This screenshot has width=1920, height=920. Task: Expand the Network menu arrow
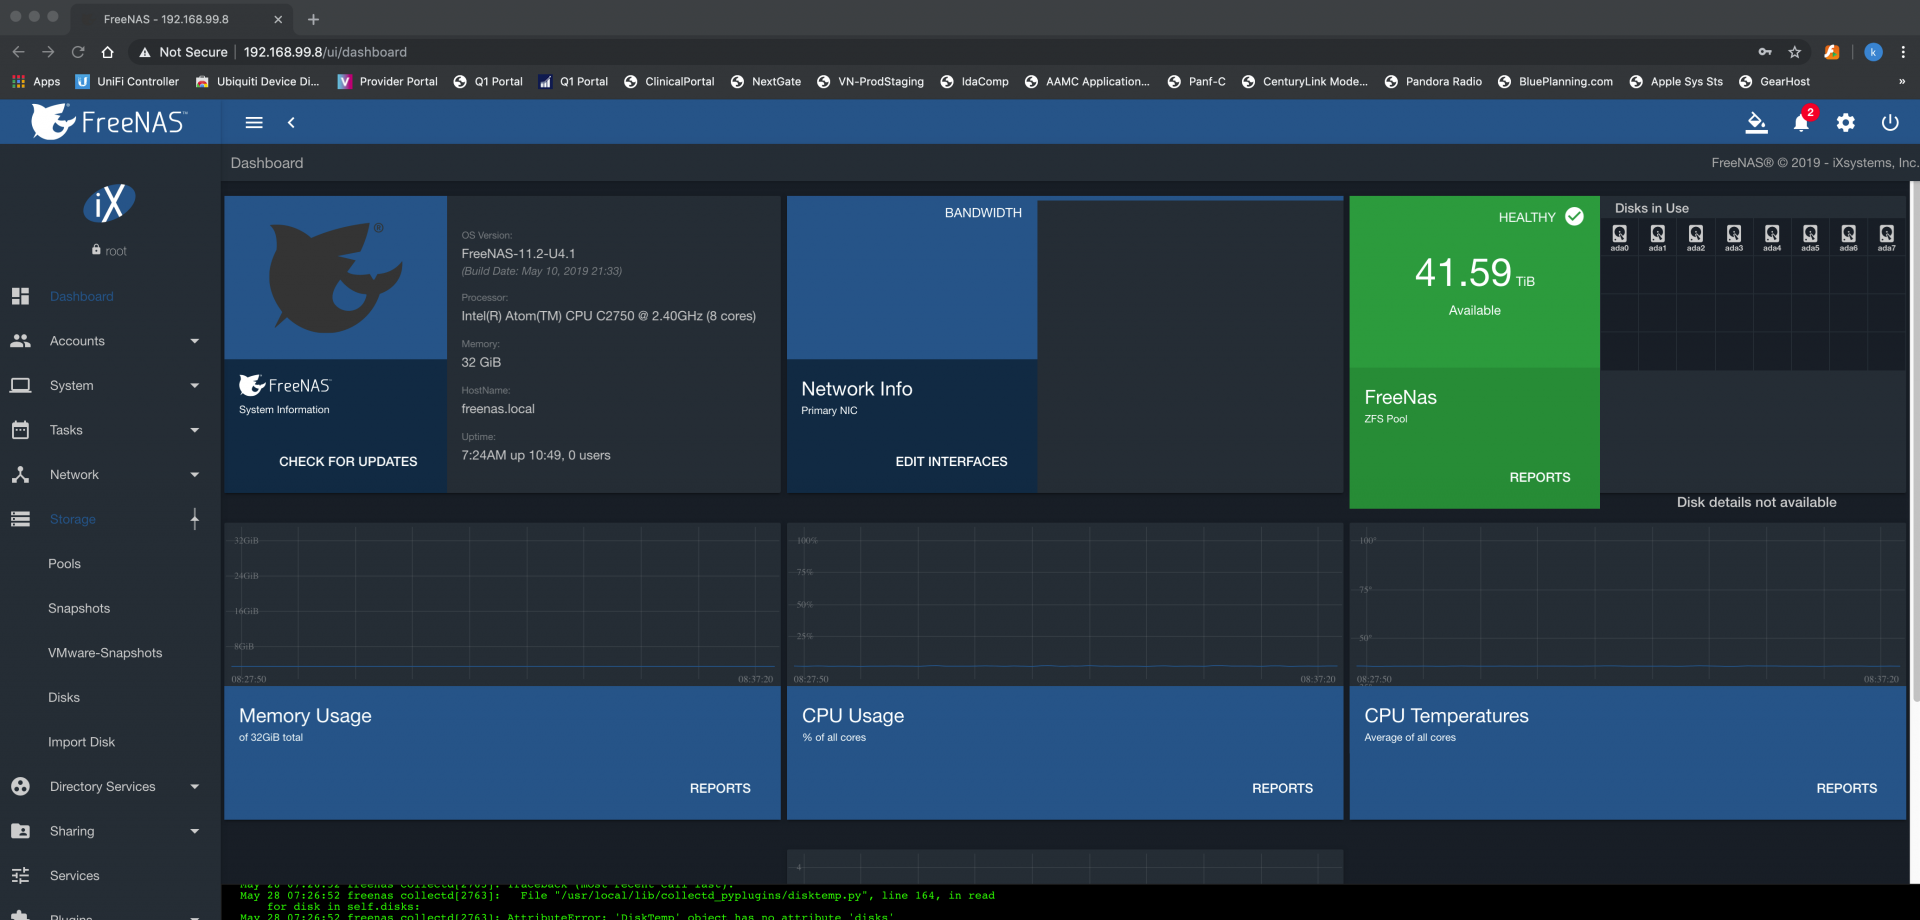click(x=195, y=475)
